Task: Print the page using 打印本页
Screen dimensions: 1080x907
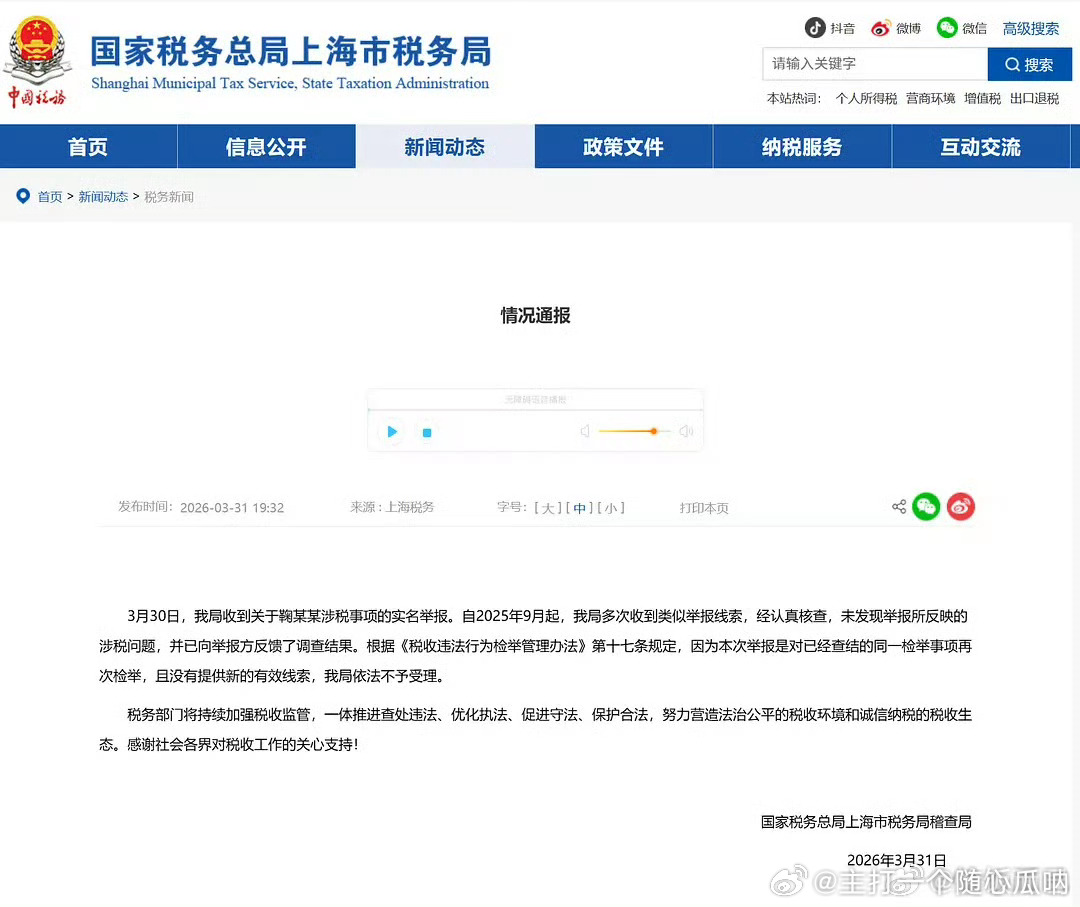Action: coord(703,508)
